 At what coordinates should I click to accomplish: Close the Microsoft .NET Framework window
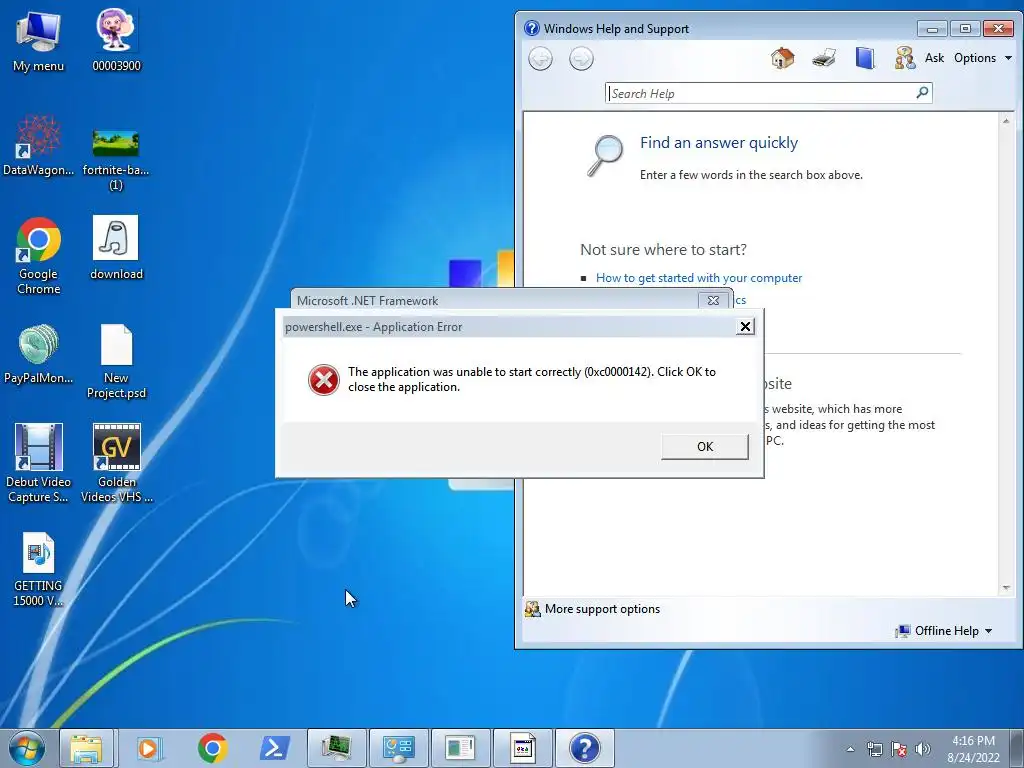tap(713, 300)
